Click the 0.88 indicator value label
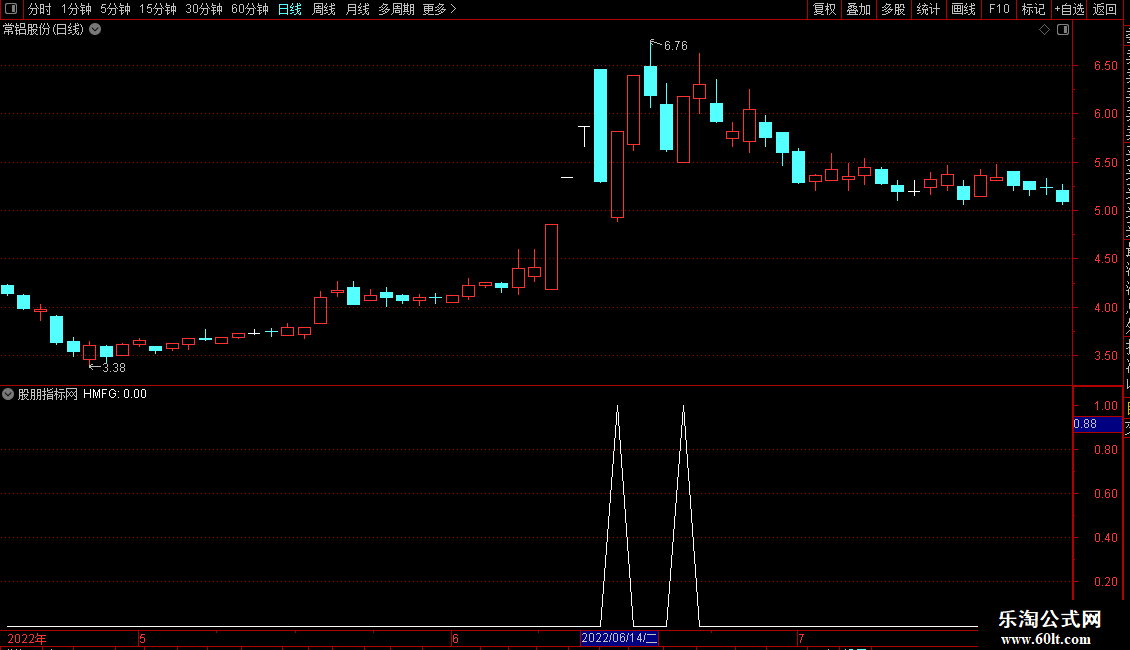This screenshot has width=1130, height=650. pyautogui.click(x=1097, y=424)
